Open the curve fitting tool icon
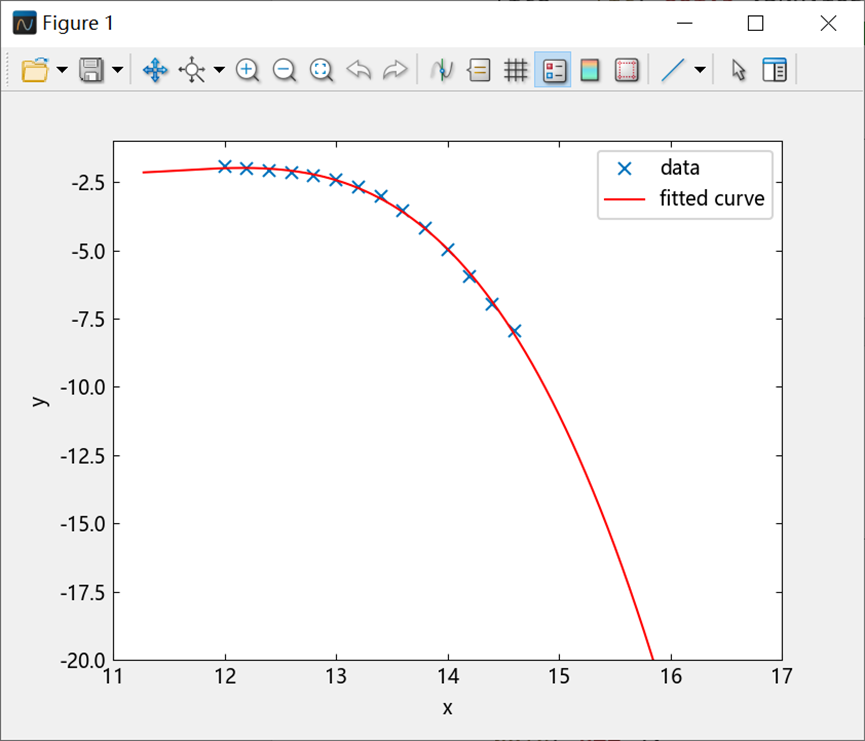Screen dimensions: 865x741 pos(442,70)
